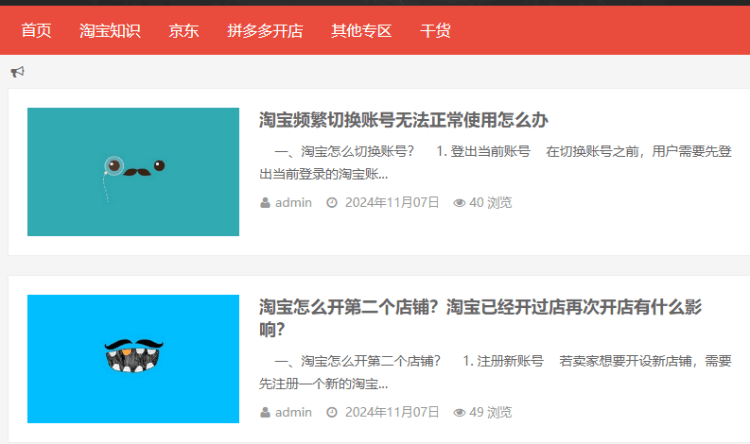750x444 pixels.
Task: Click the user icon in 49 浏览 article
Action: pyautogui.click(x=265, y=412)
